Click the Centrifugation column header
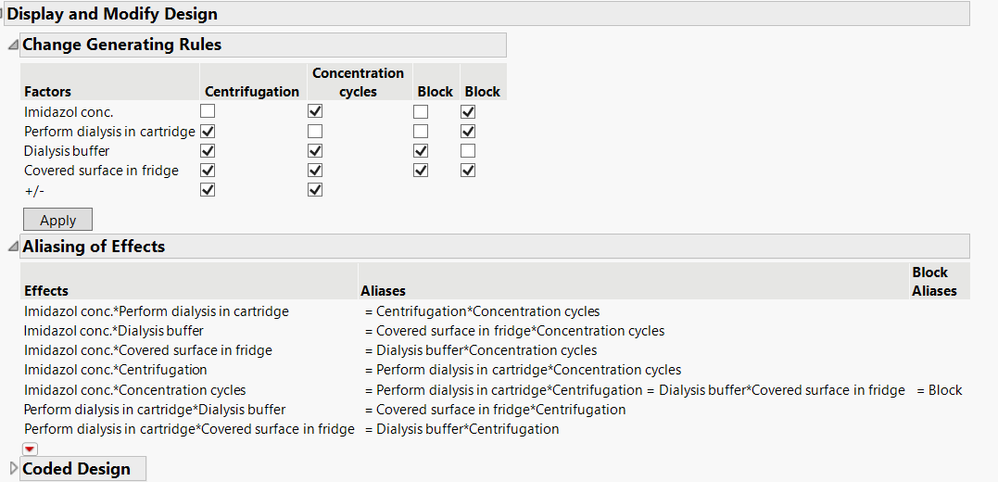 252,91
